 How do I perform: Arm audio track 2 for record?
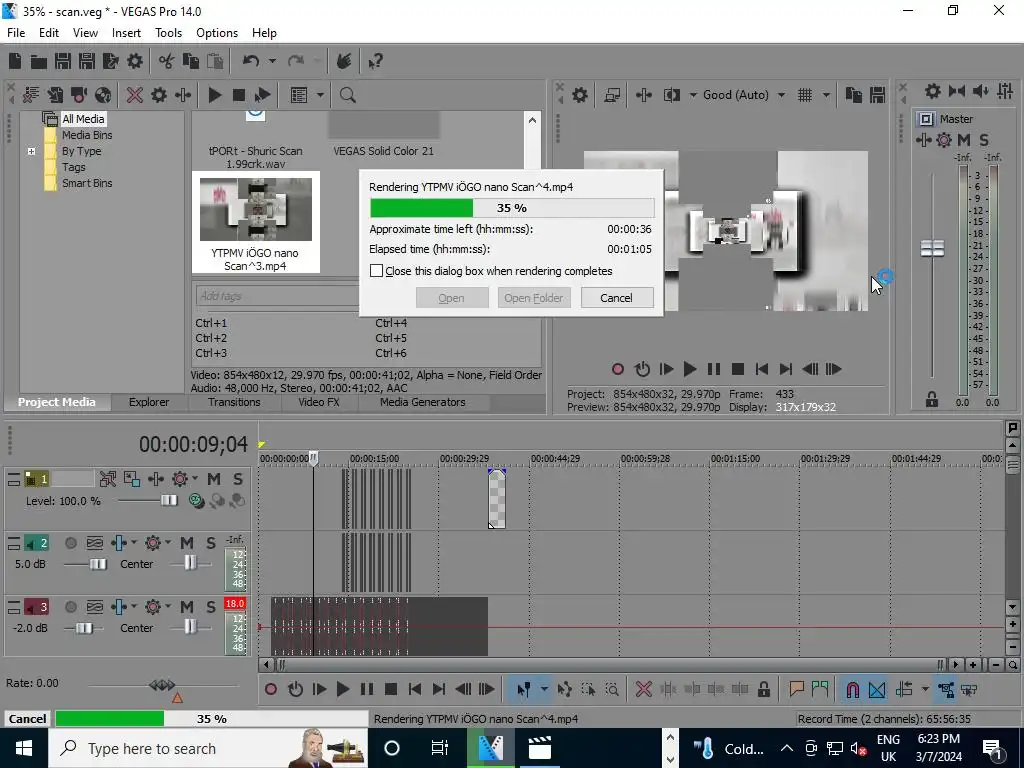coord(71,543)
